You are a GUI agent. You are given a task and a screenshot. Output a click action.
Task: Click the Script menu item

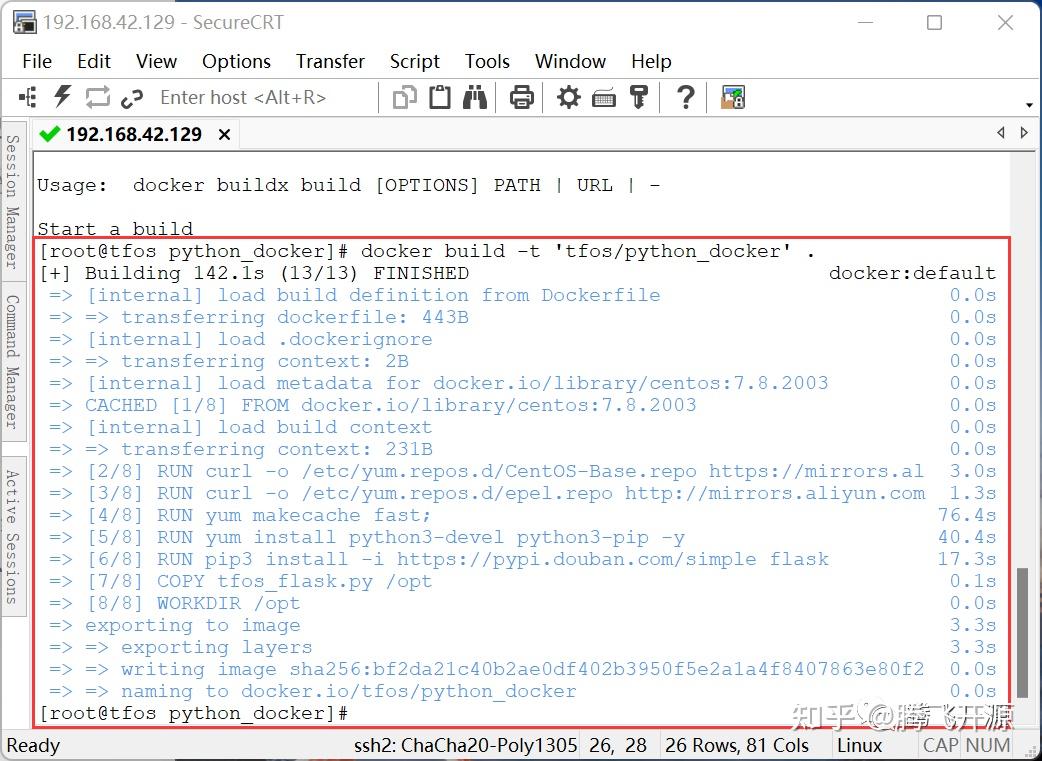(415, 61)
